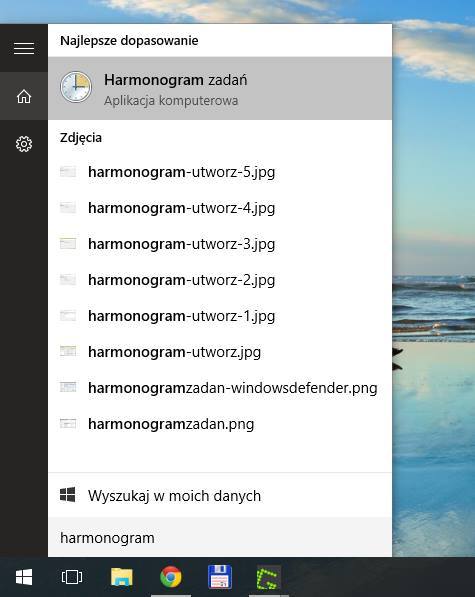
Task: Open Task View on the taskbar
Action: pyautogui.click(x=72, y=577)
